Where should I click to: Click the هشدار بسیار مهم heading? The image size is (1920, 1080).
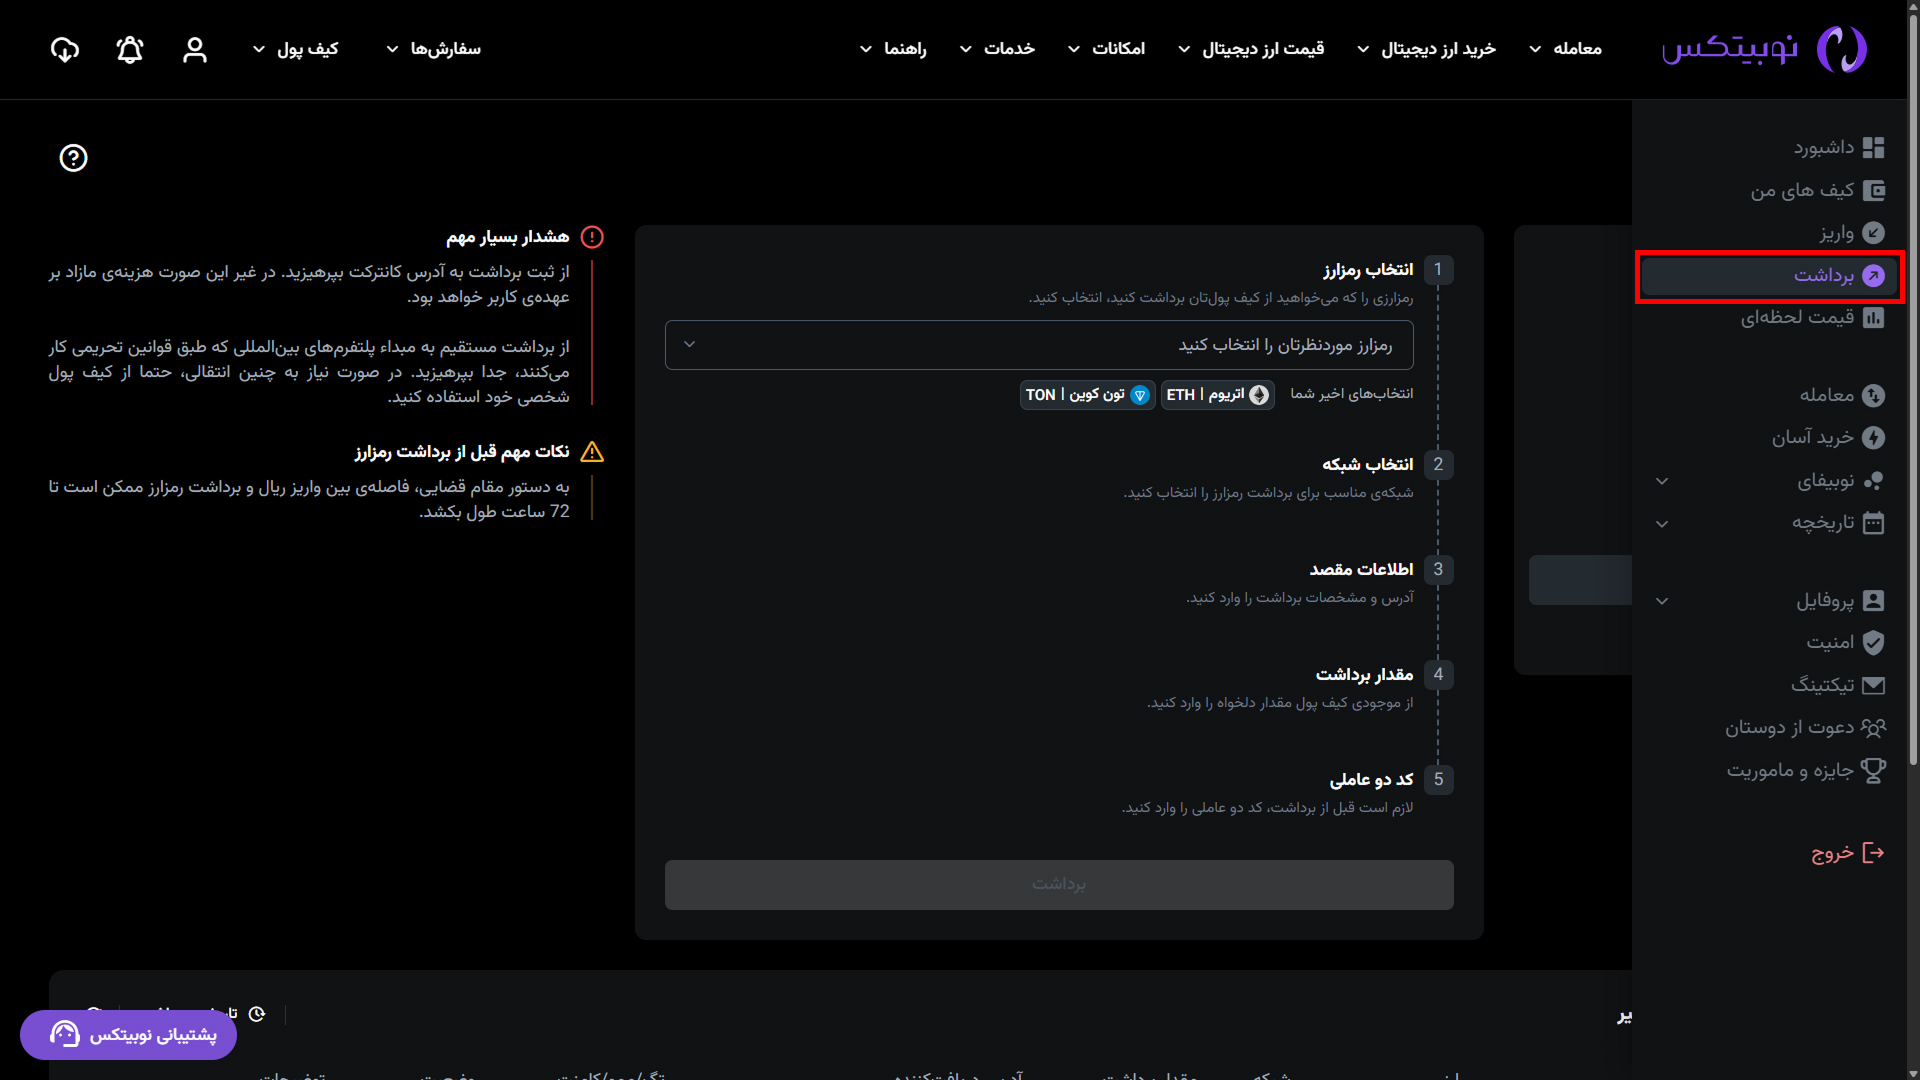tap(507, 237)
